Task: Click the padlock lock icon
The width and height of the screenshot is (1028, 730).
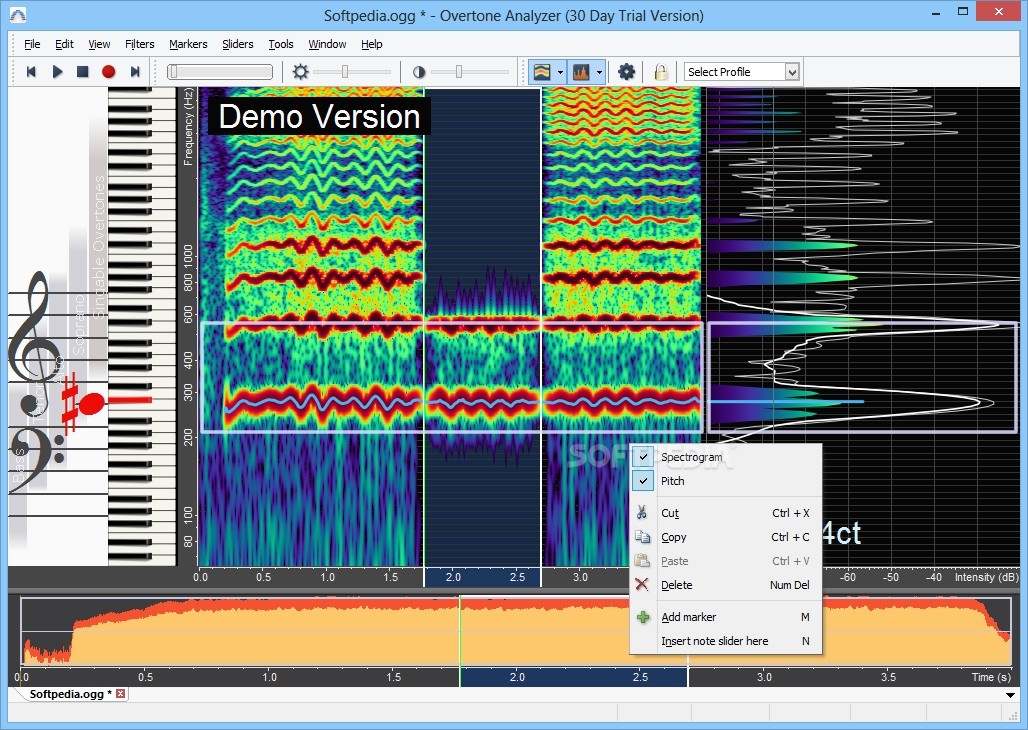Action: 661,71
